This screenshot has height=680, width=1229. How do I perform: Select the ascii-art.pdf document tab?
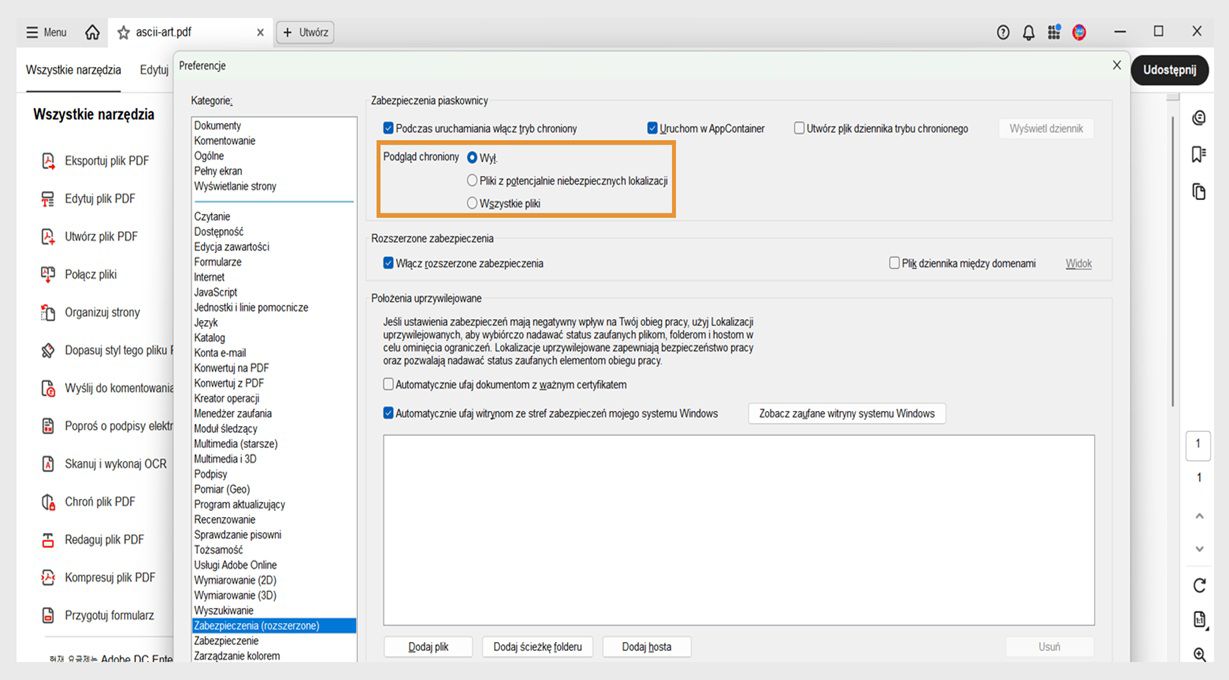[190, 32]
